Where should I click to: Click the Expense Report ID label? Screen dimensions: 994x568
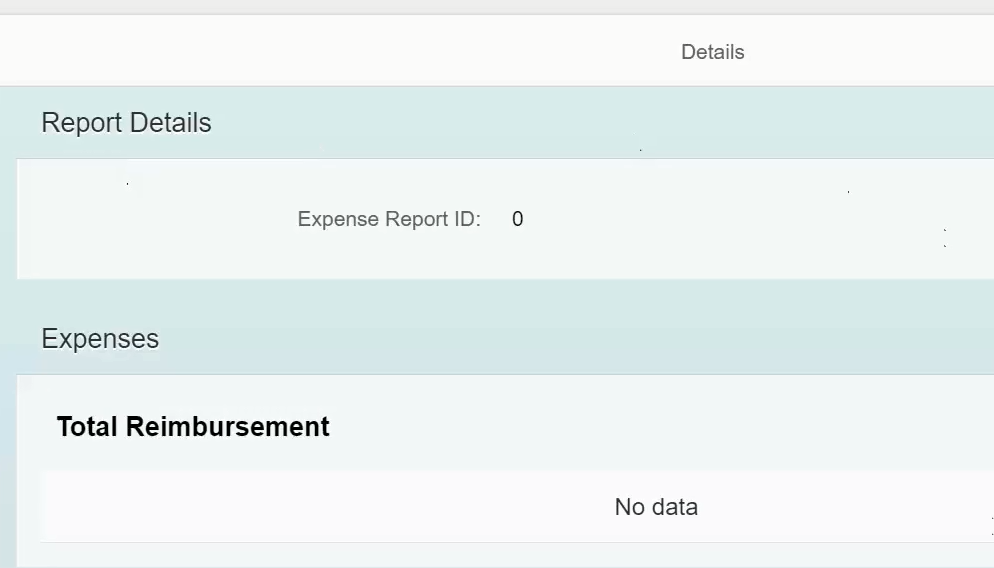pos(389,219)
